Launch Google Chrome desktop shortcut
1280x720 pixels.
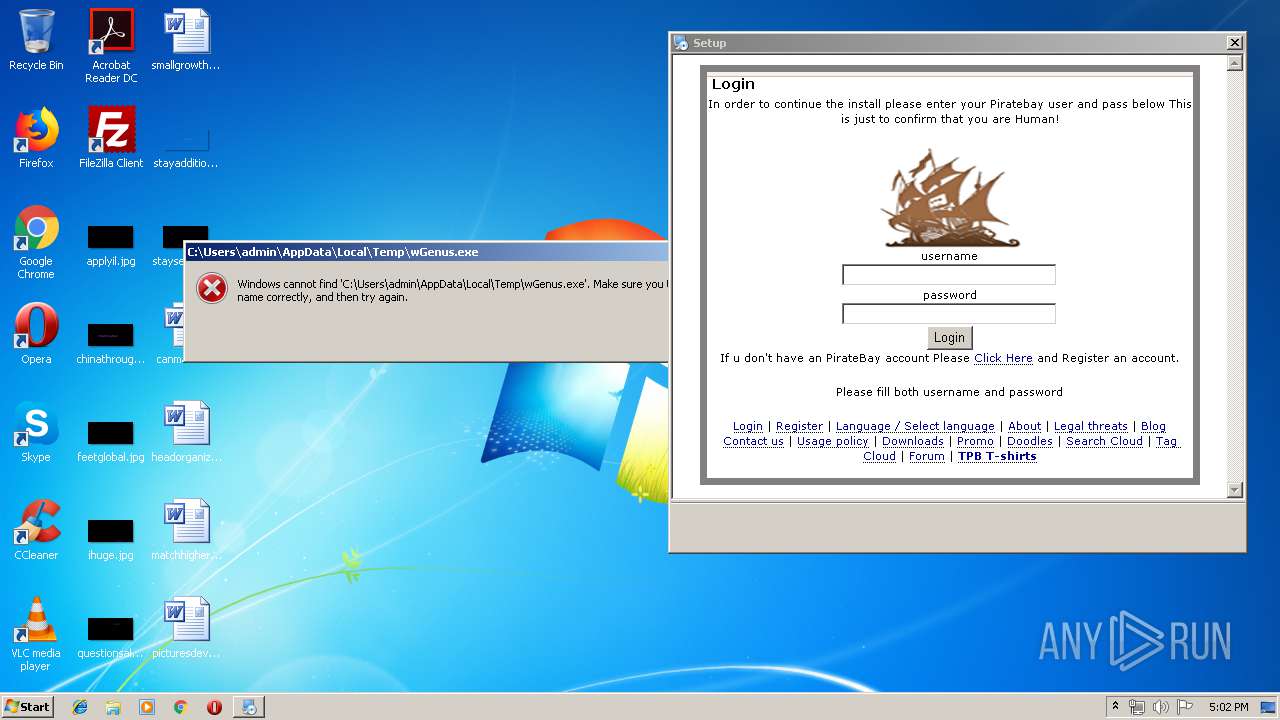pyautogui.click(x=36, y=242)
